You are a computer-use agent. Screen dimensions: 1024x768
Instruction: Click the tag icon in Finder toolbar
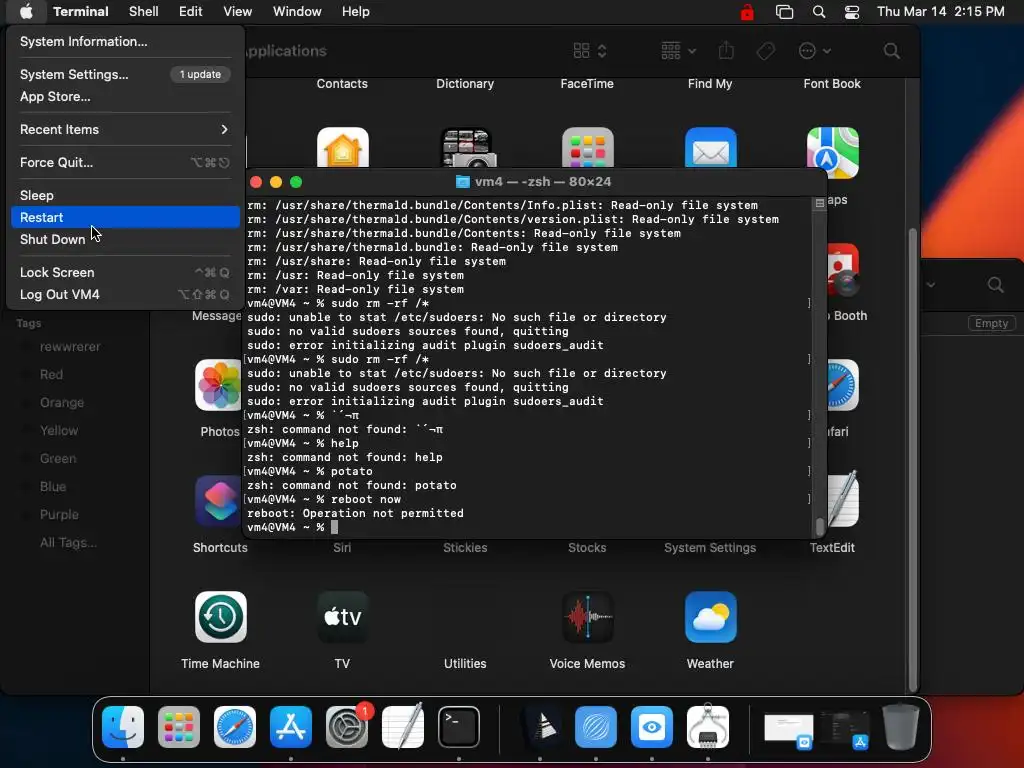click(x=765, y=50)
